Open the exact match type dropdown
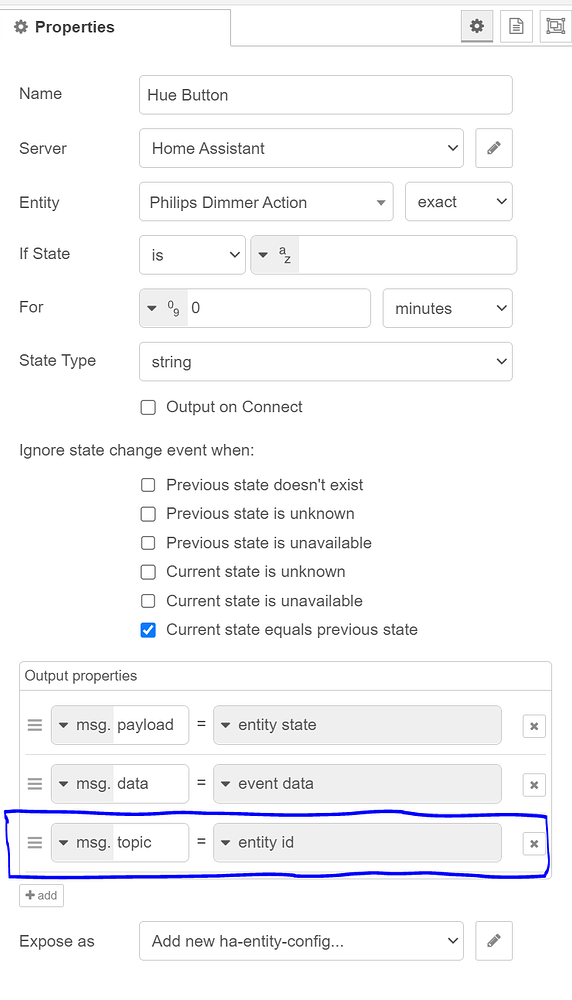The width and height of the screenshot is (572, 1000). pos(458,202)
